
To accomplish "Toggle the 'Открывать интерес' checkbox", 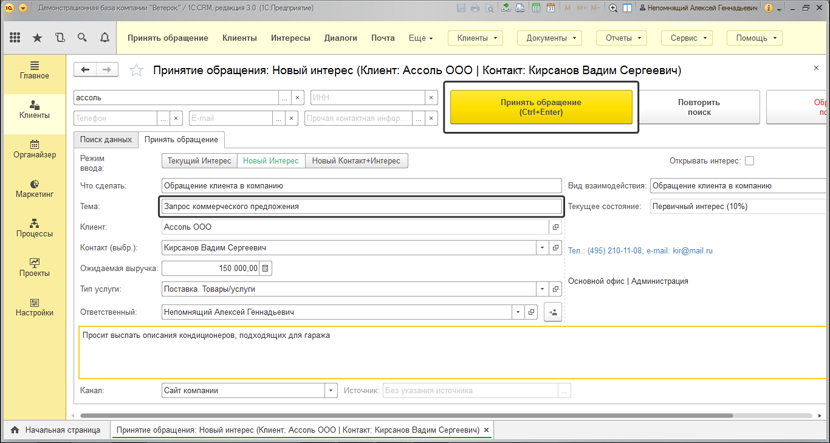I will 749,161.
